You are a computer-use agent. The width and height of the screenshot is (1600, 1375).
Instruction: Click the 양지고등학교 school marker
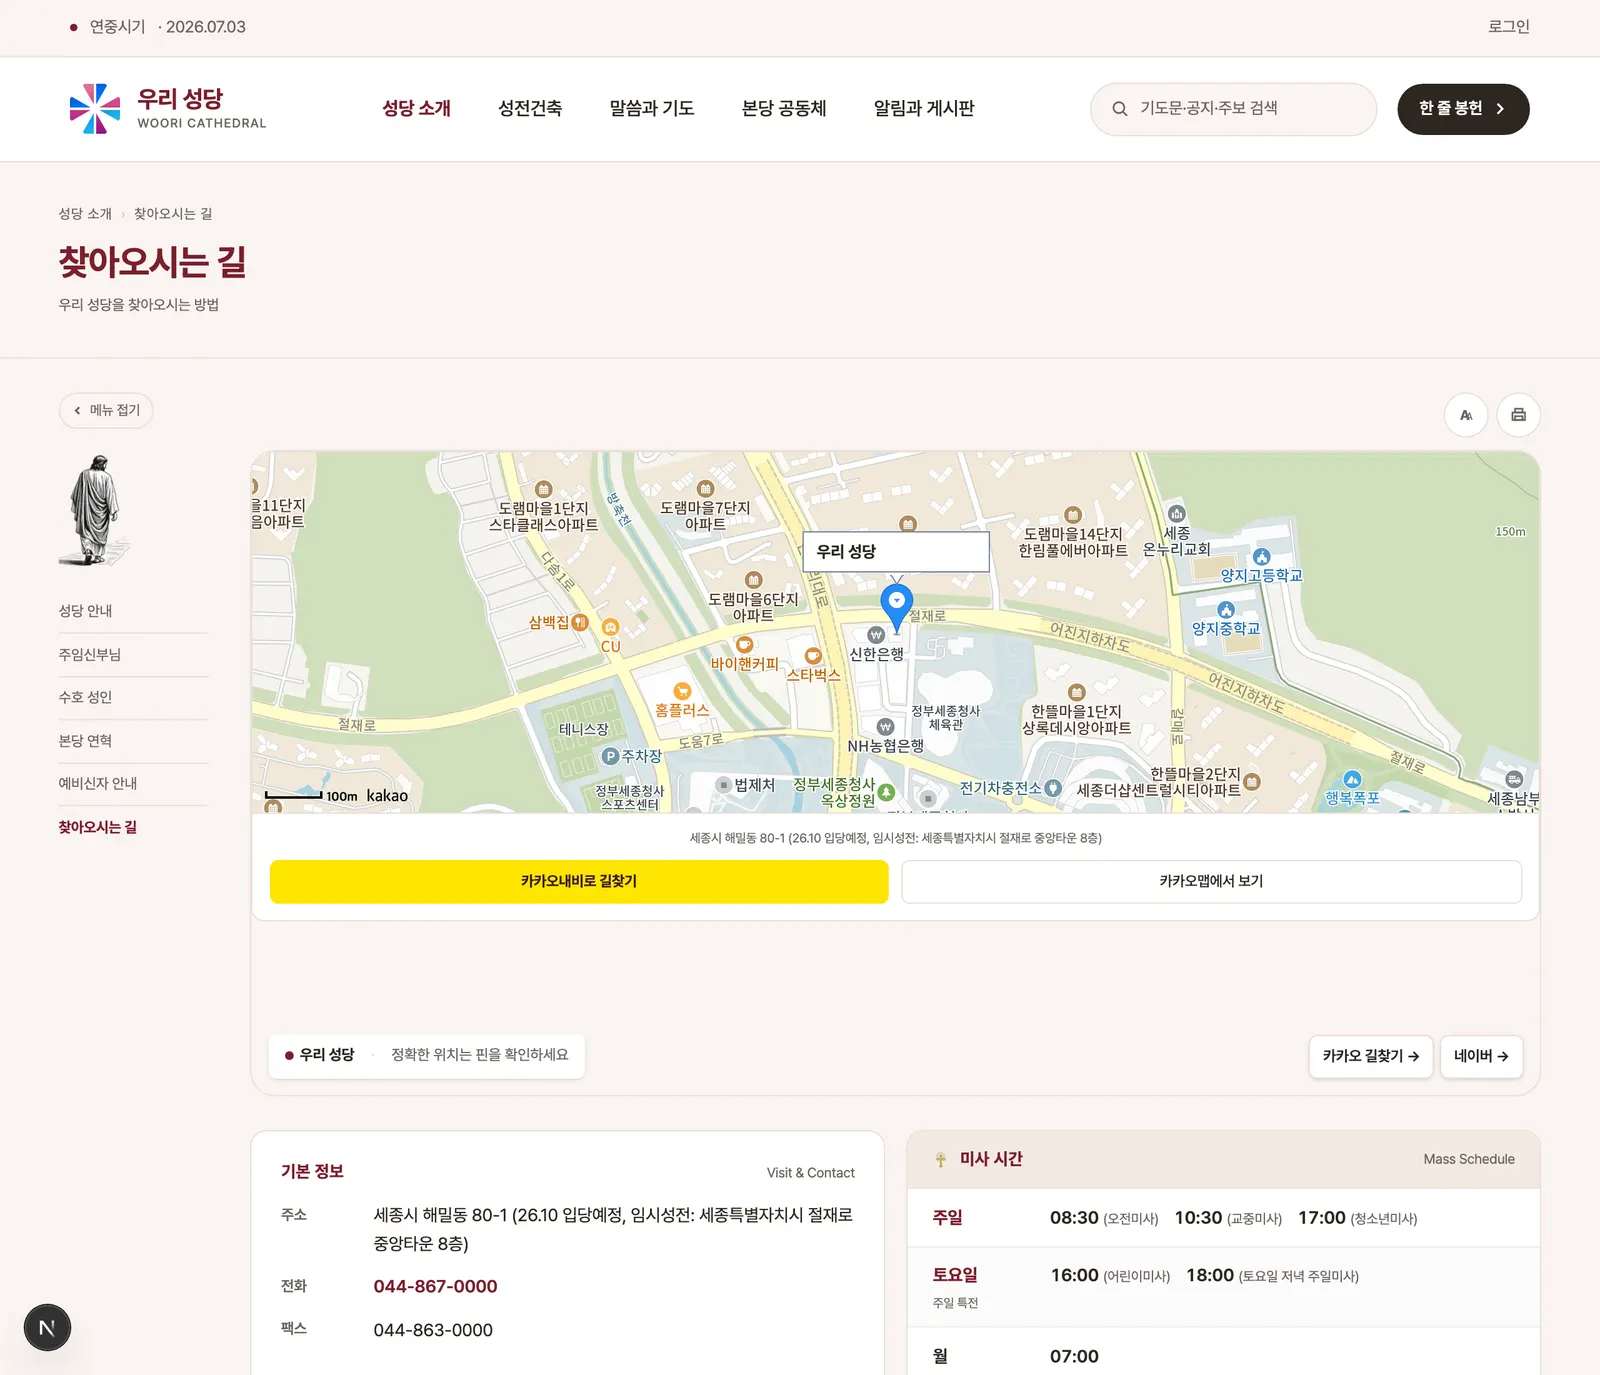click(1261, 557)
